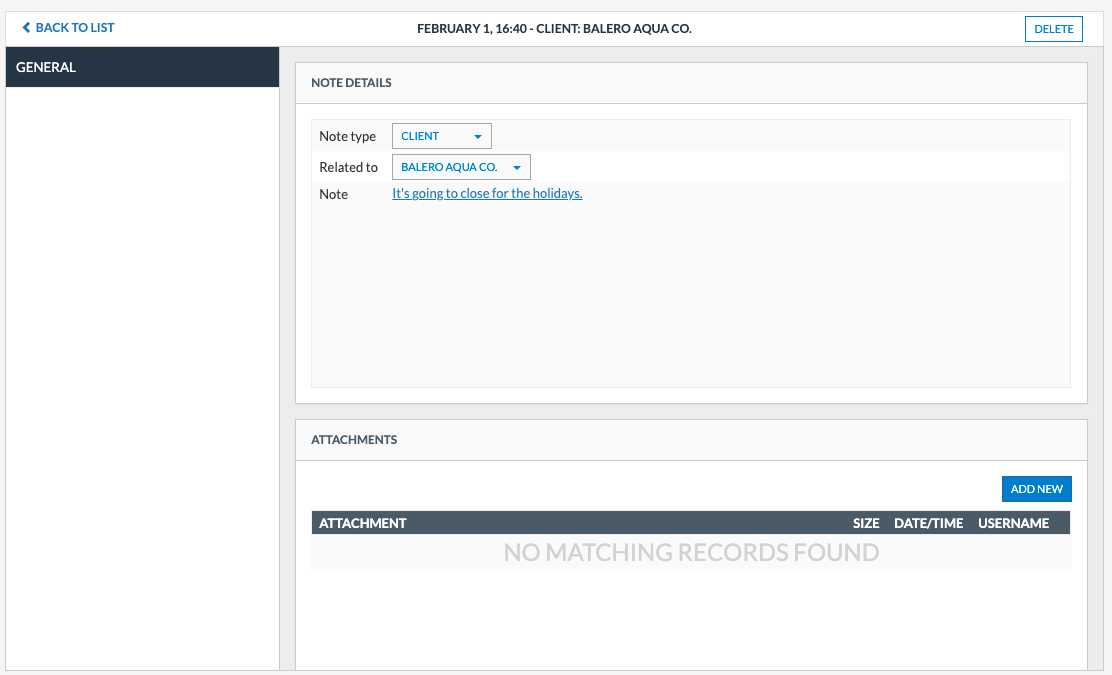
Task: Click the empty note body area
Action: coord(690,300)
